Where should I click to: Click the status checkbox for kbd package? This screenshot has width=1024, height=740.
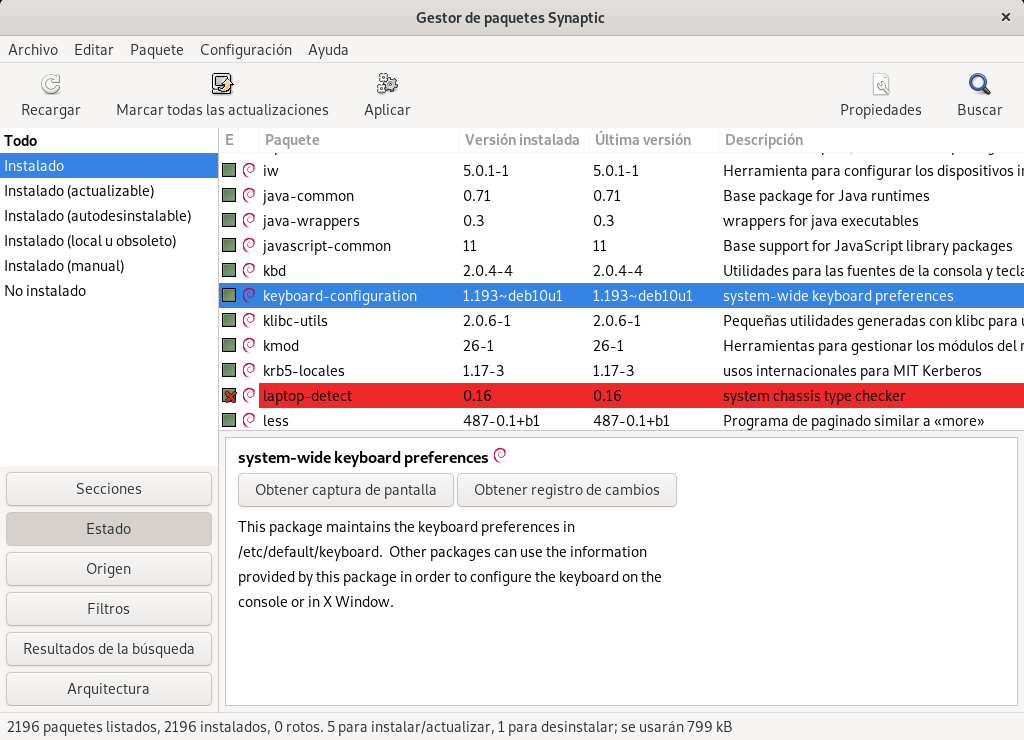pyautogui.click(x=231, y=270)
